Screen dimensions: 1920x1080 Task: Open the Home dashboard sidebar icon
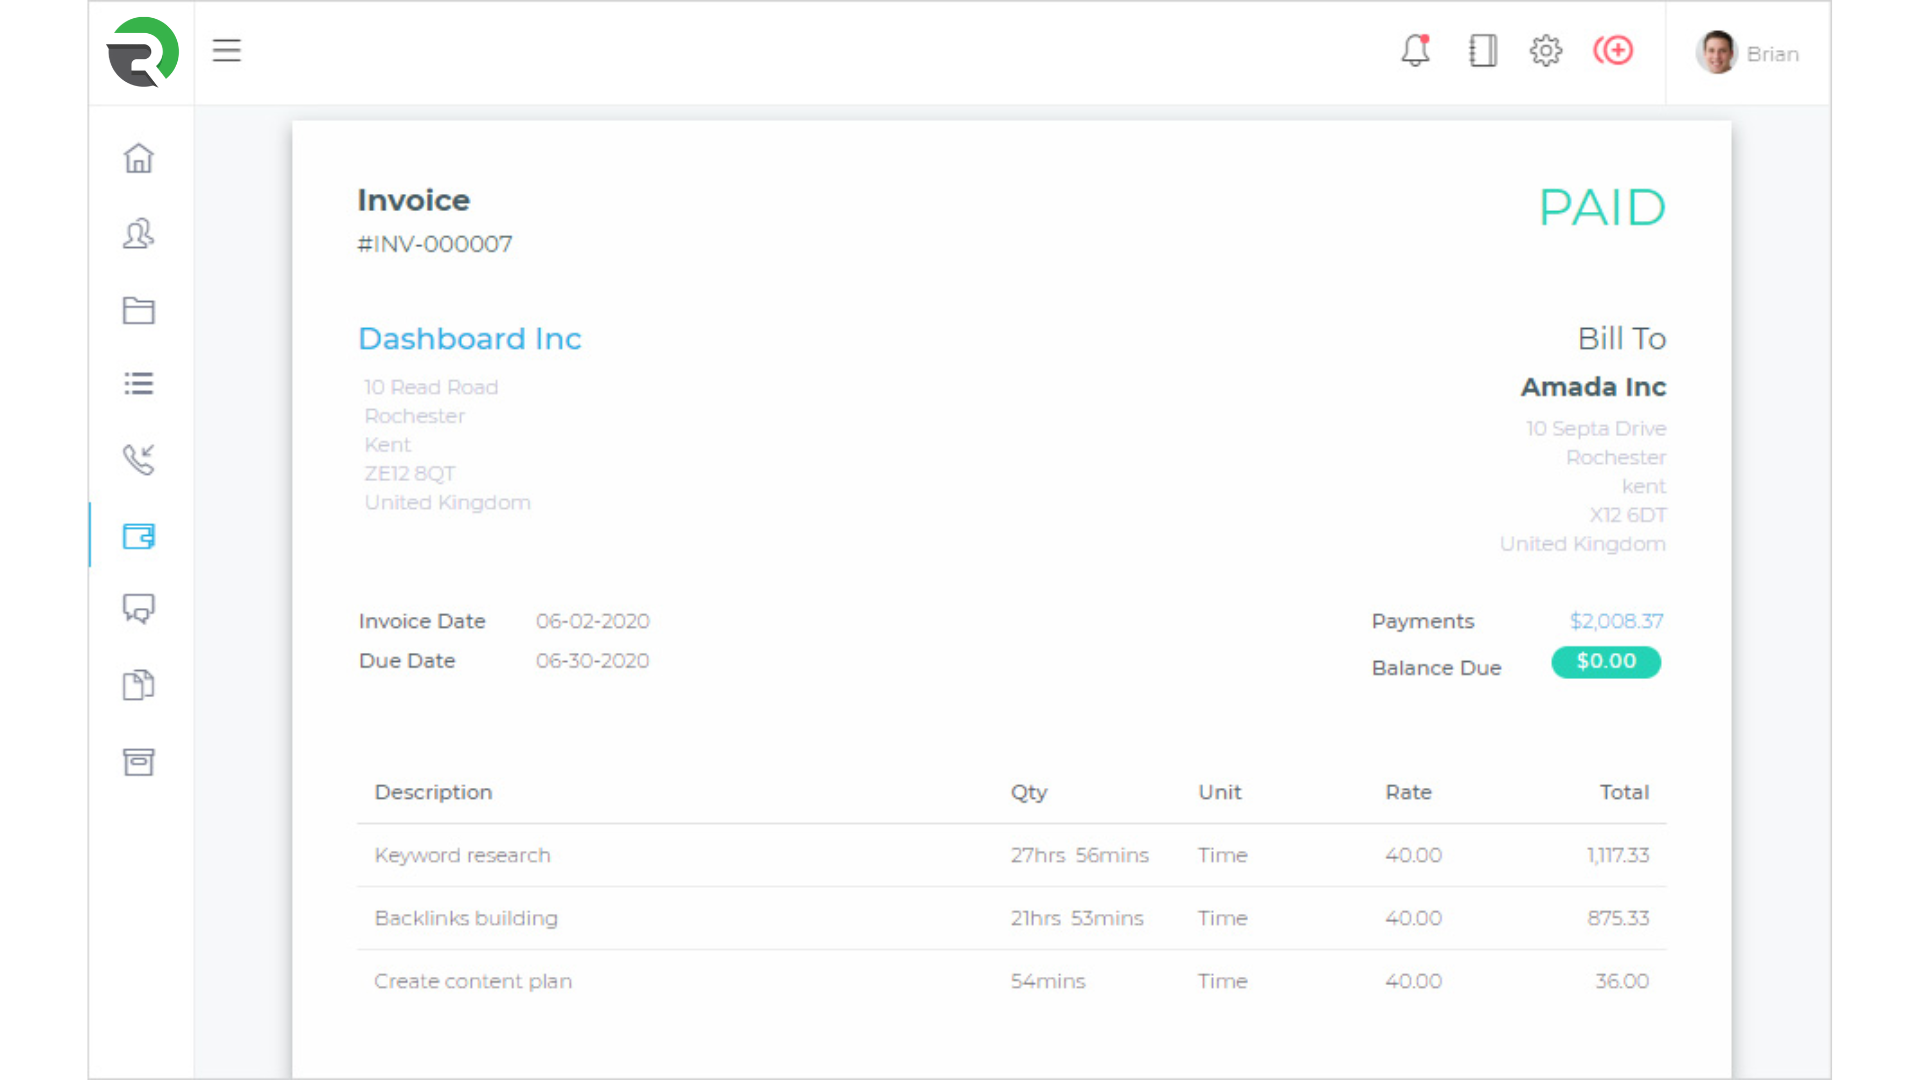click(x=139, y=158)
